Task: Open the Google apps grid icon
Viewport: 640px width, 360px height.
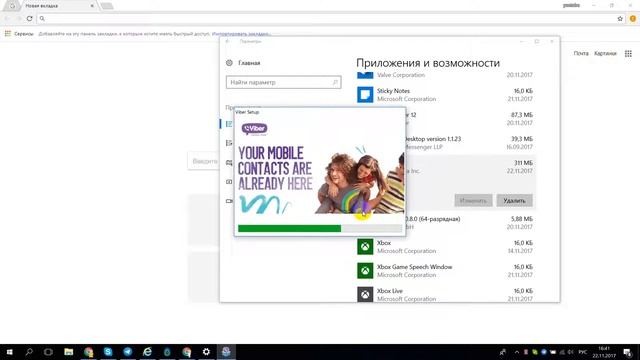Action: pyautogui.click(x=628, y=53)
